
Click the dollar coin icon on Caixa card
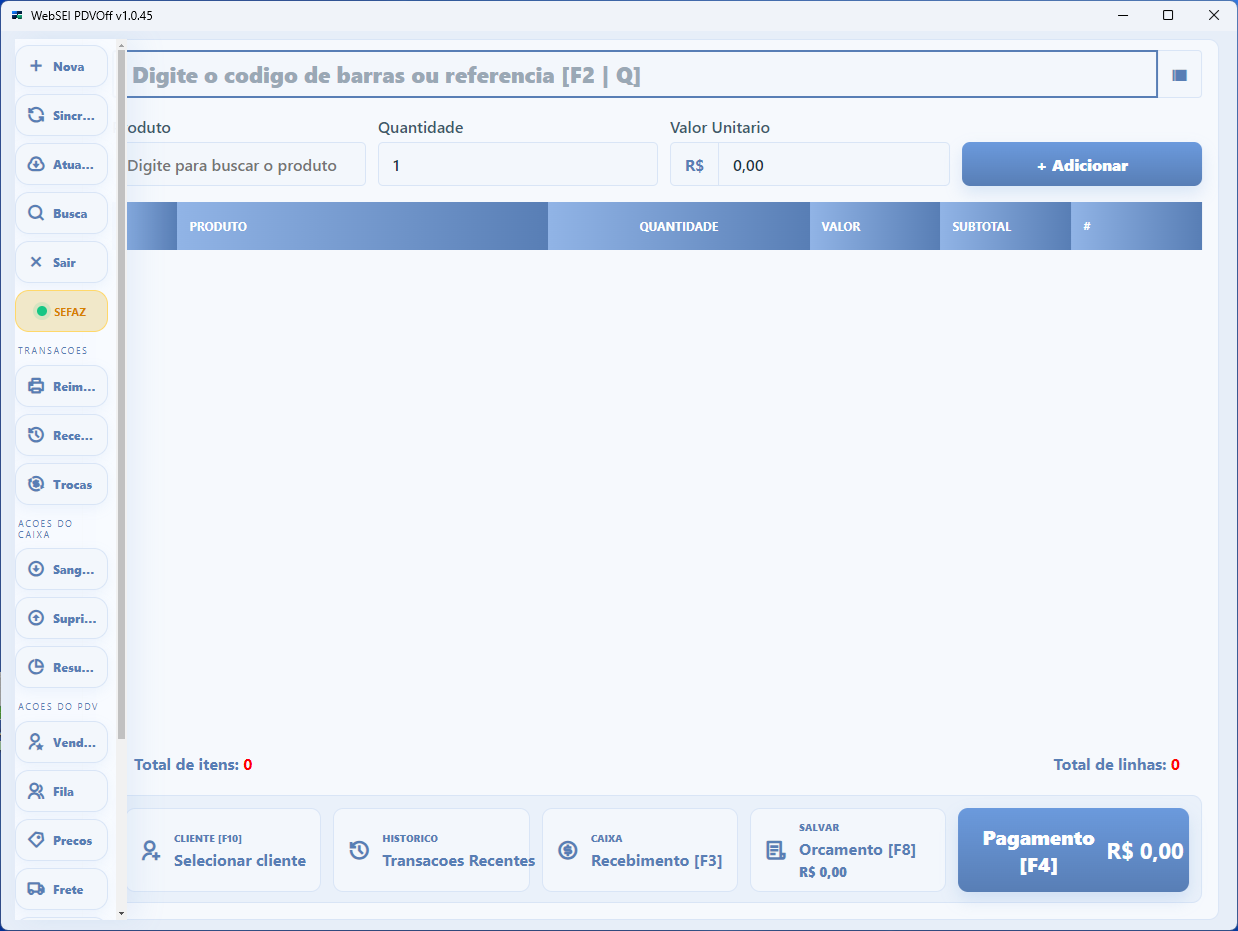[568, 851]
